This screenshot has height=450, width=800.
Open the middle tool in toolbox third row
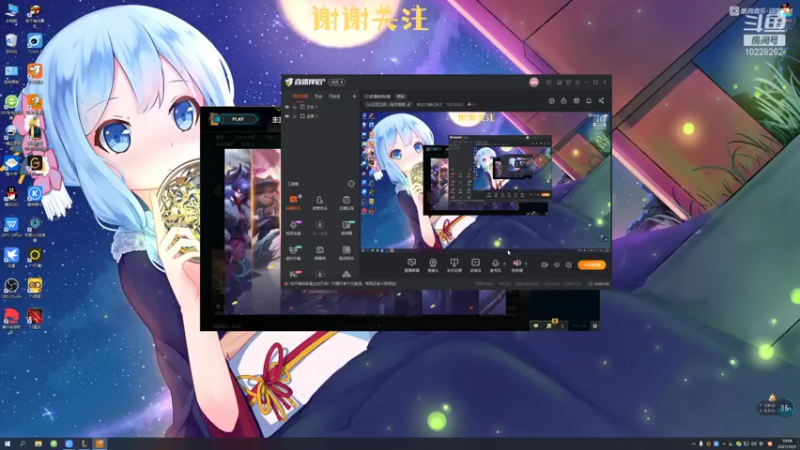[319, 253]
